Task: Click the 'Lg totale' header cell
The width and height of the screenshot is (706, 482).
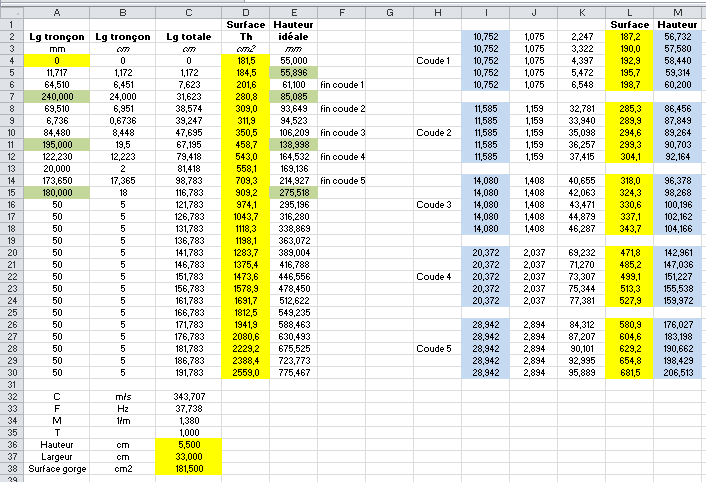Action: [189, 36]
